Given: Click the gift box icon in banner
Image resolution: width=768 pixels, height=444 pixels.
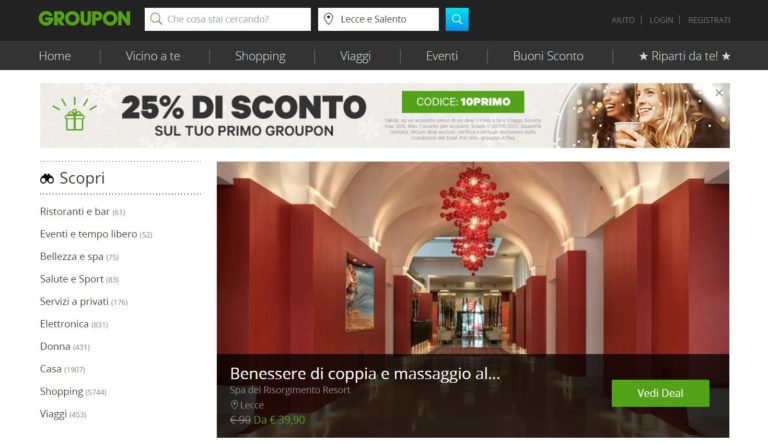Looking at the screenshot, I should (74, 116).
